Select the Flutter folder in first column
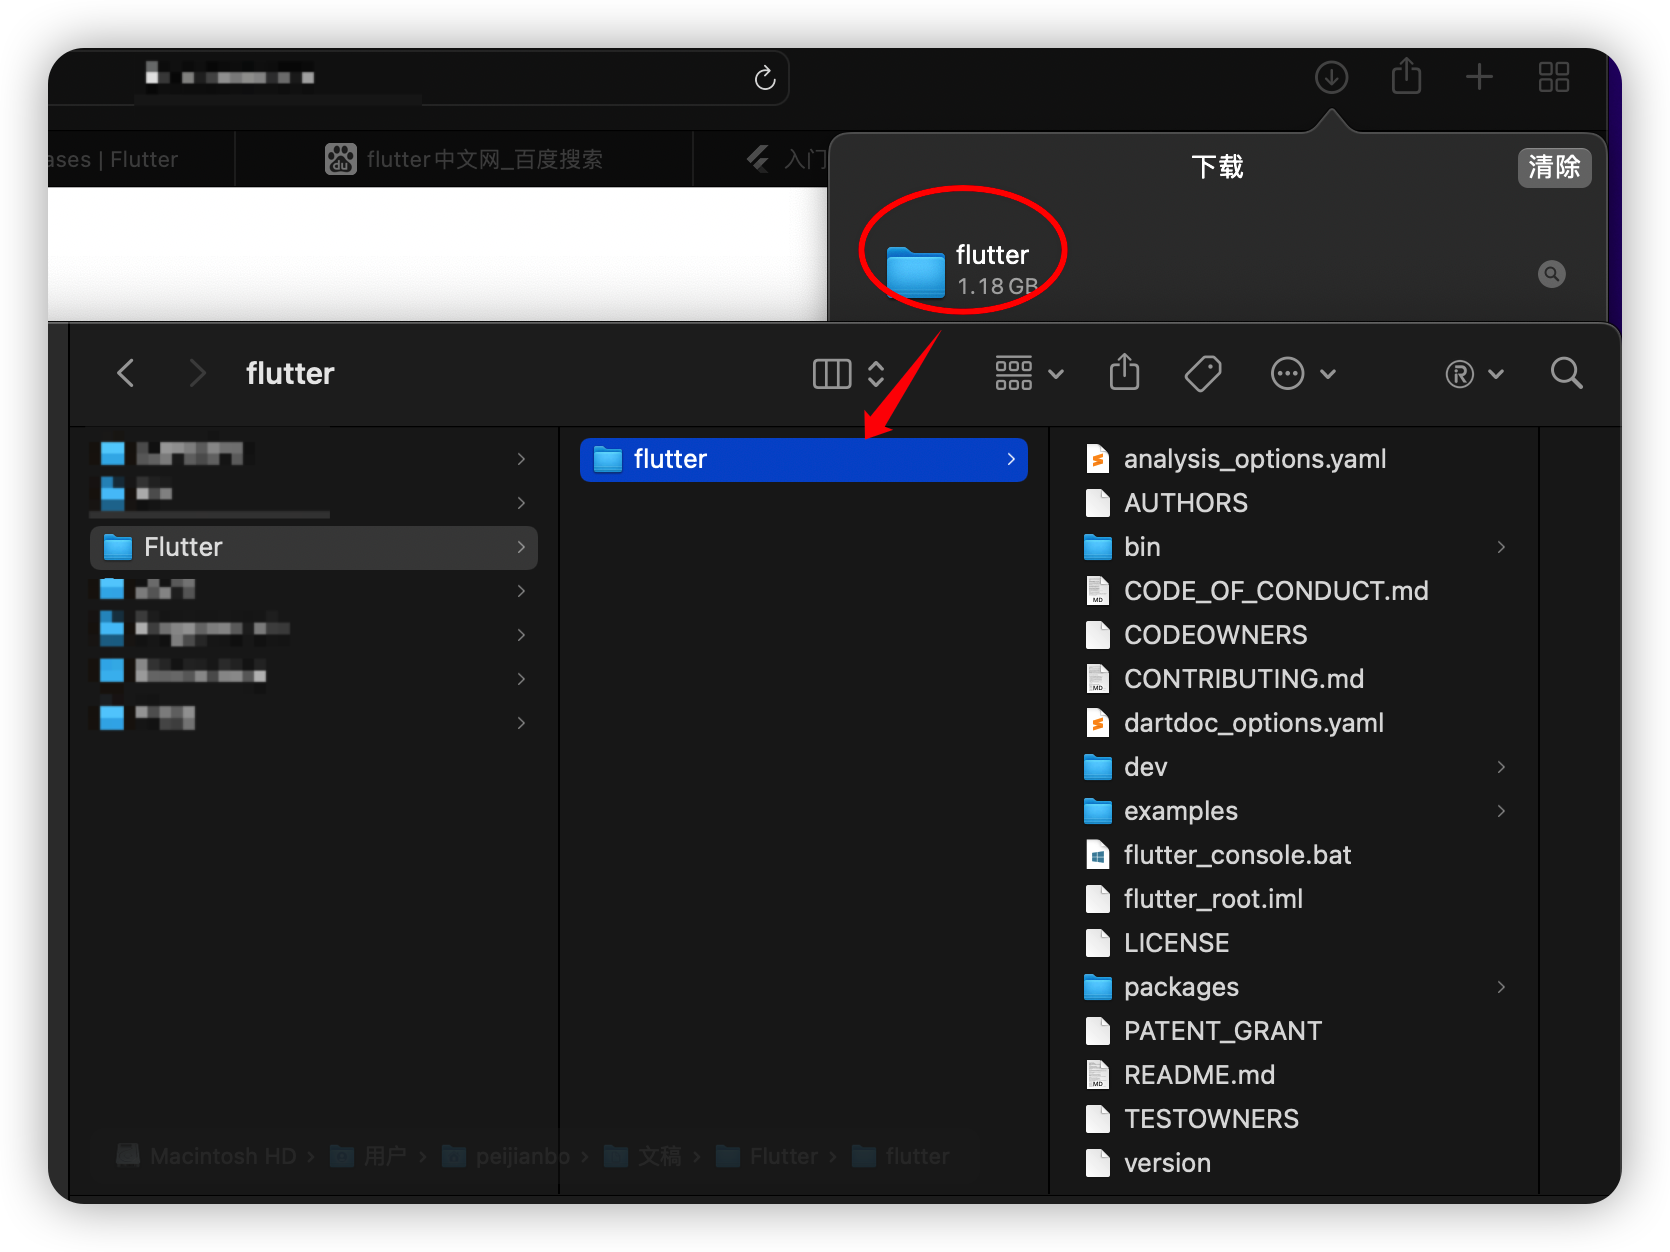The width and height of the screenshot is (1670, 1252). pos(314,548)
